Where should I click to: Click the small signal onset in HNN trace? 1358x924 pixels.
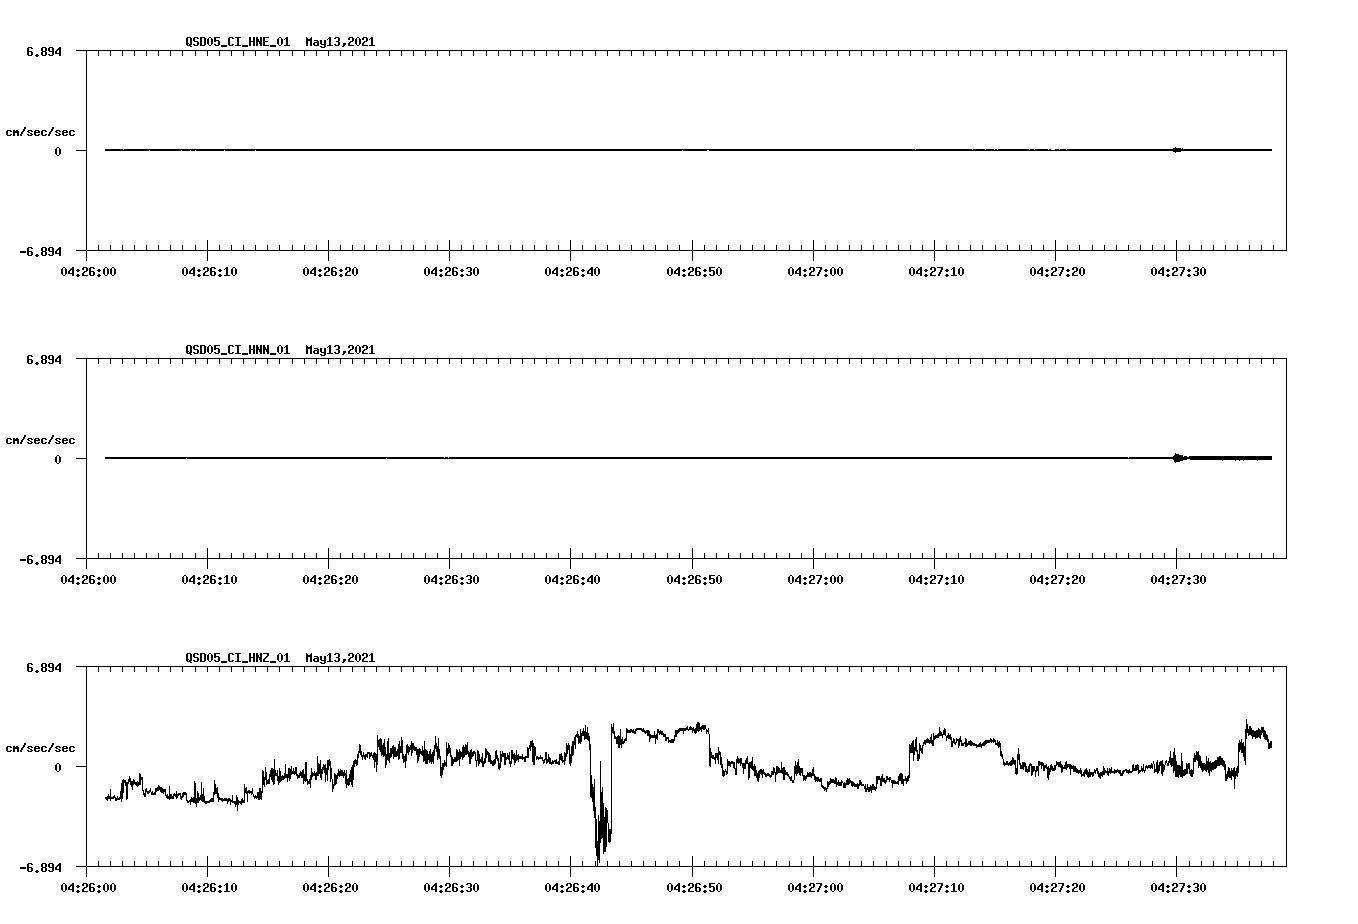click(x=1180, y=458)
